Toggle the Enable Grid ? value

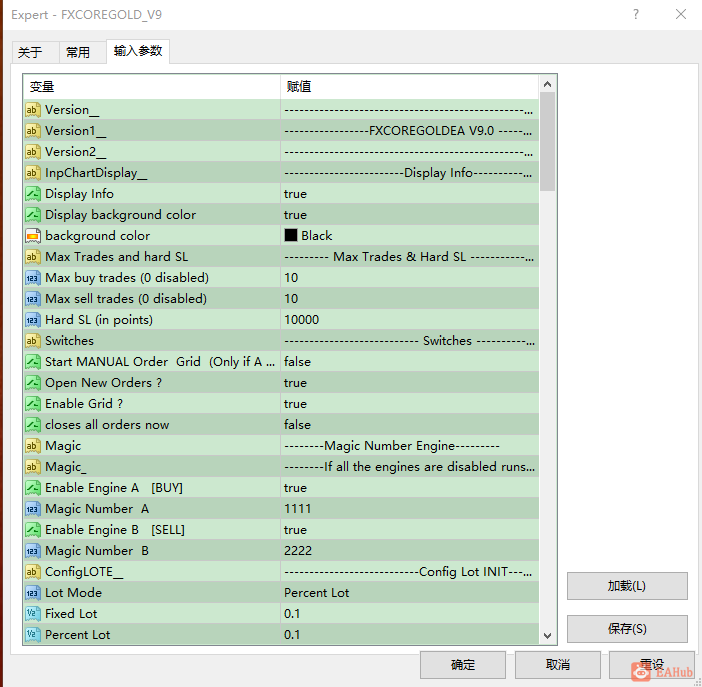410,404
